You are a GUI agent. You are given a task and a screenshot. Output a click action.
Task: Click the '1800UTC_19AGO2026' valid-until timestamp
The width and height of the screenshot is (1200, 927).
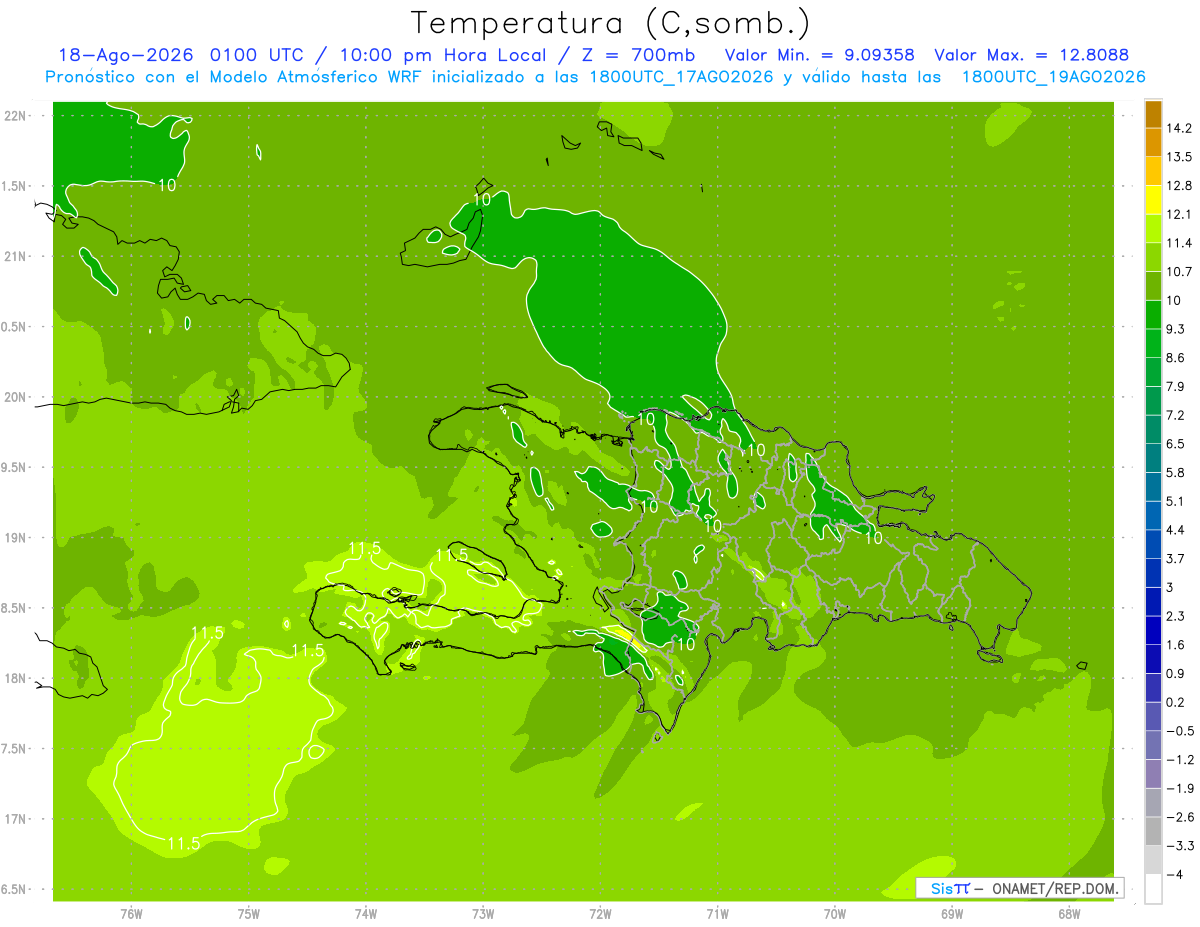tap(1054, 77)
